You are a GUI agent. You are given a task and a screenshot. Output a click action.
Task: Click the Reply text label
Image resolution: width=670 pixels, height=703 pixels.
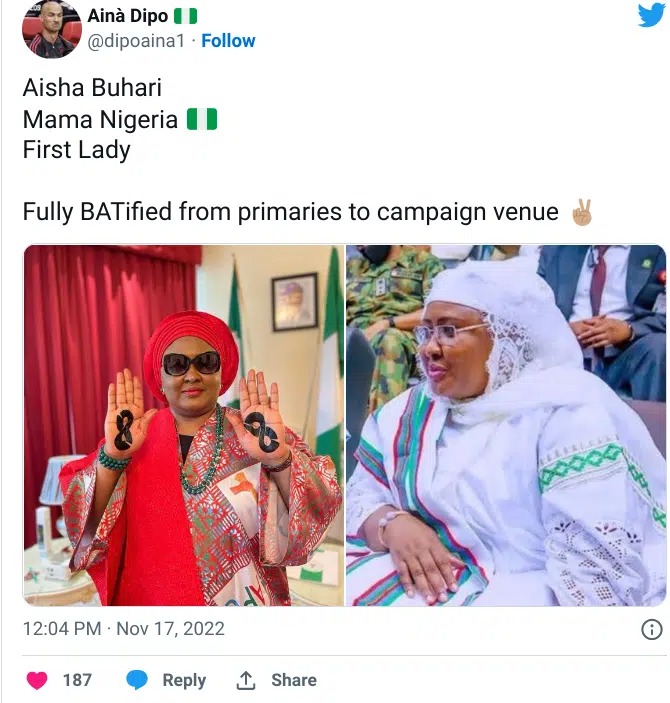tap(184, 680)
